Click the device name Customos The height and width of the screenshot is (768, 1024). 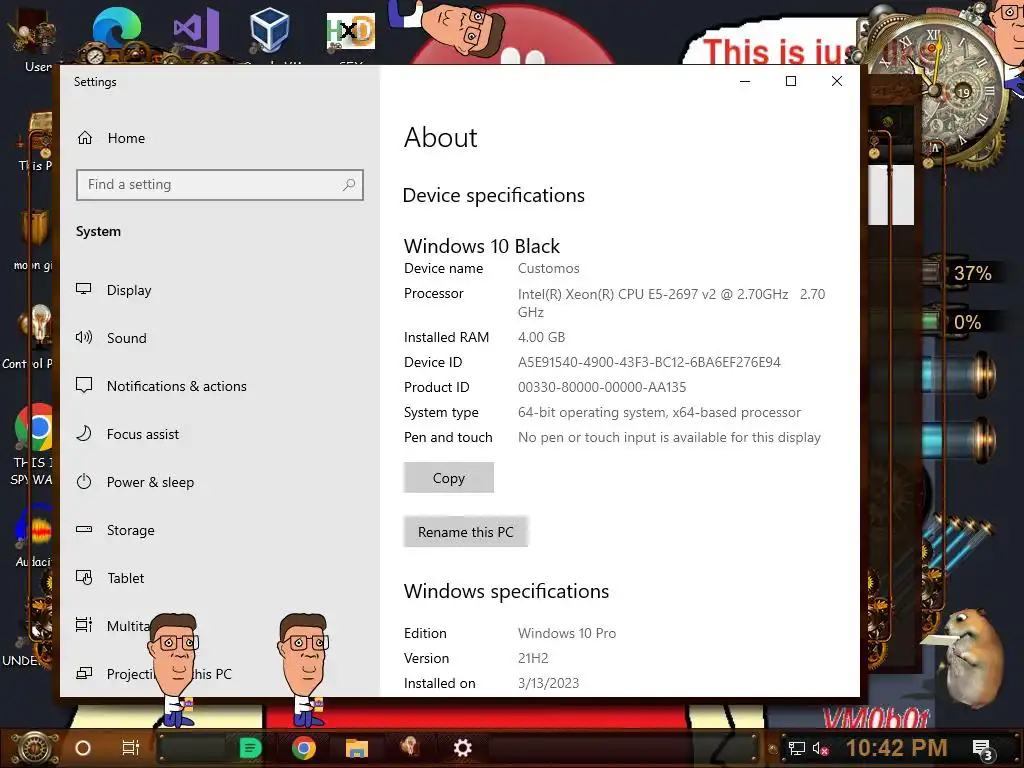[549, 268]
